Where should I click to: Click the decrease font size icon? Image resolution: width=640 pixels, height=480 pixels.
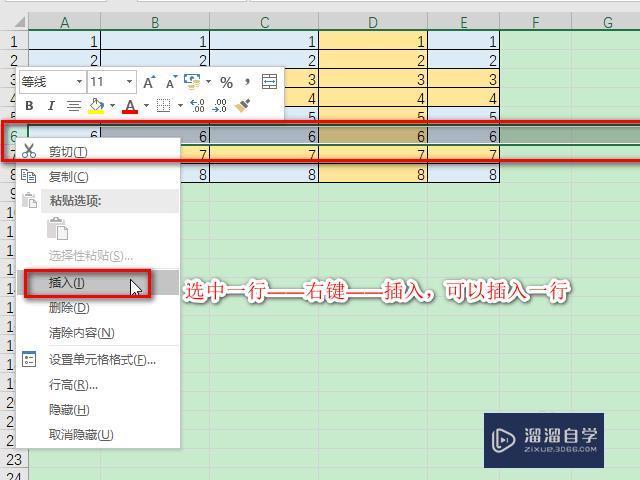[x=171, y=82]
